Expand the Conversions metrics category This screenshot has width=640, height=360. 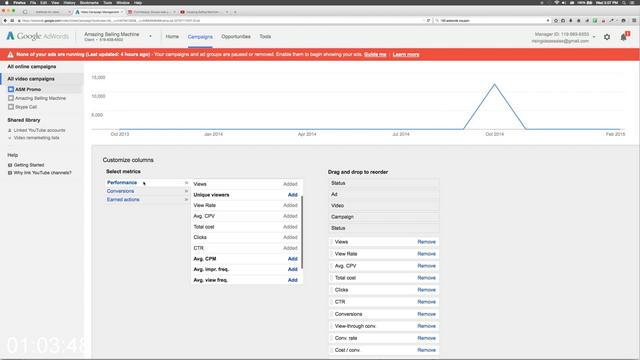pos(147,191)
